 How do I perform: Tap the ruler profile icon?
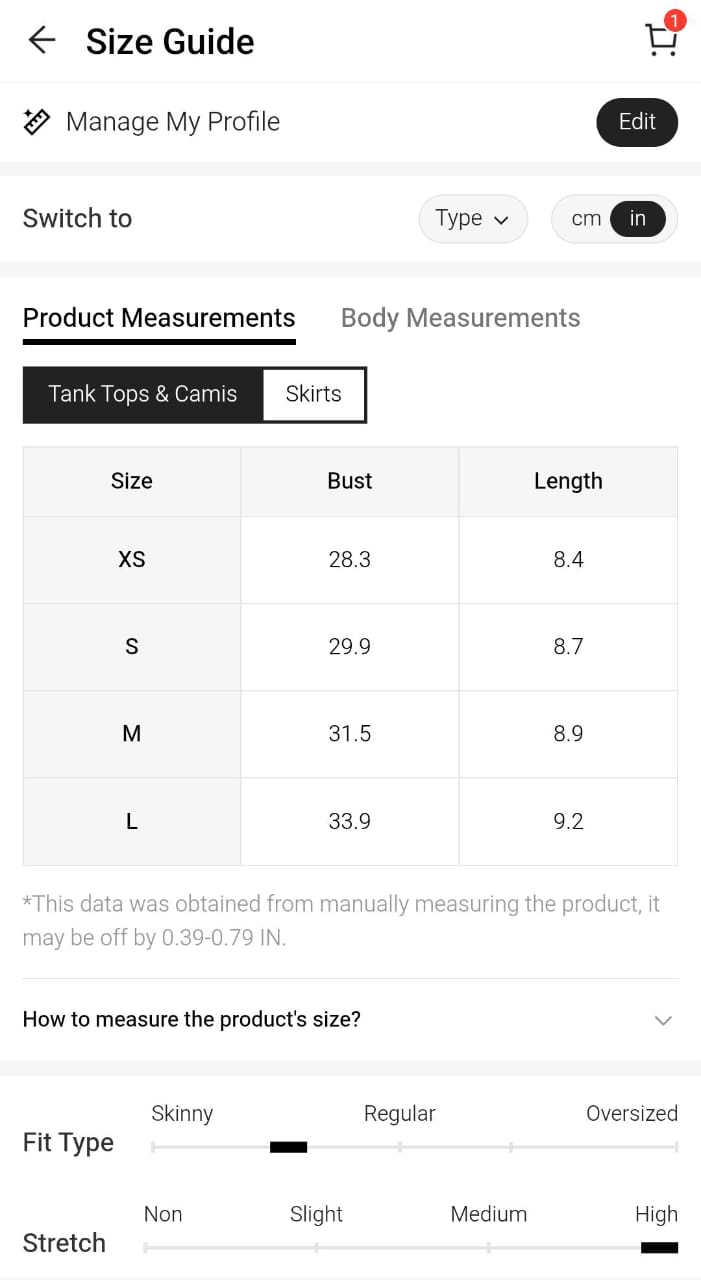tap(37, 122)
